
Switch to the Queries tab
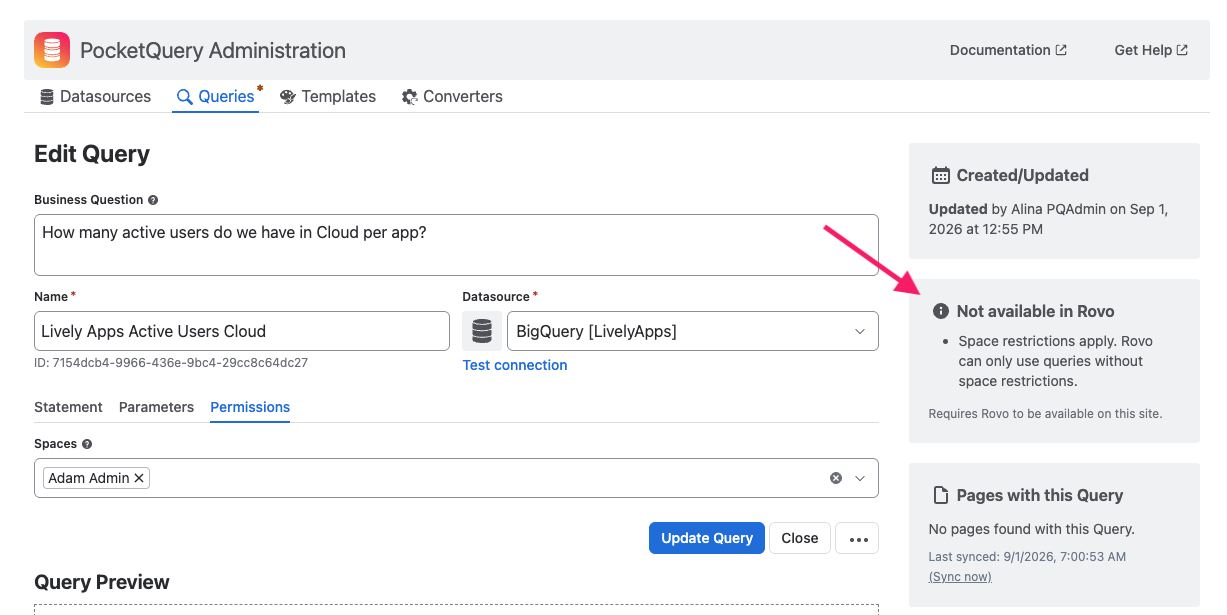coord(216,97)
